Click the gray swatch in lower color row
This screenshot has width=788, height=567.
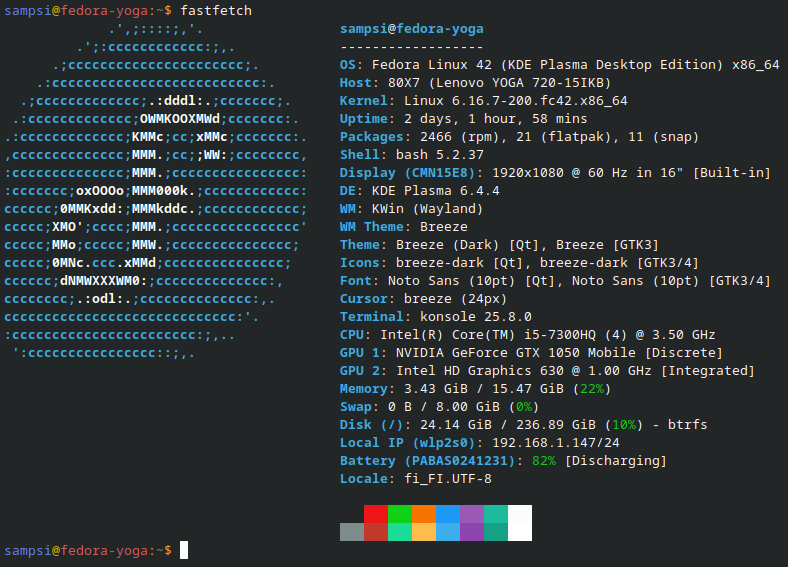tap(351, 532)
